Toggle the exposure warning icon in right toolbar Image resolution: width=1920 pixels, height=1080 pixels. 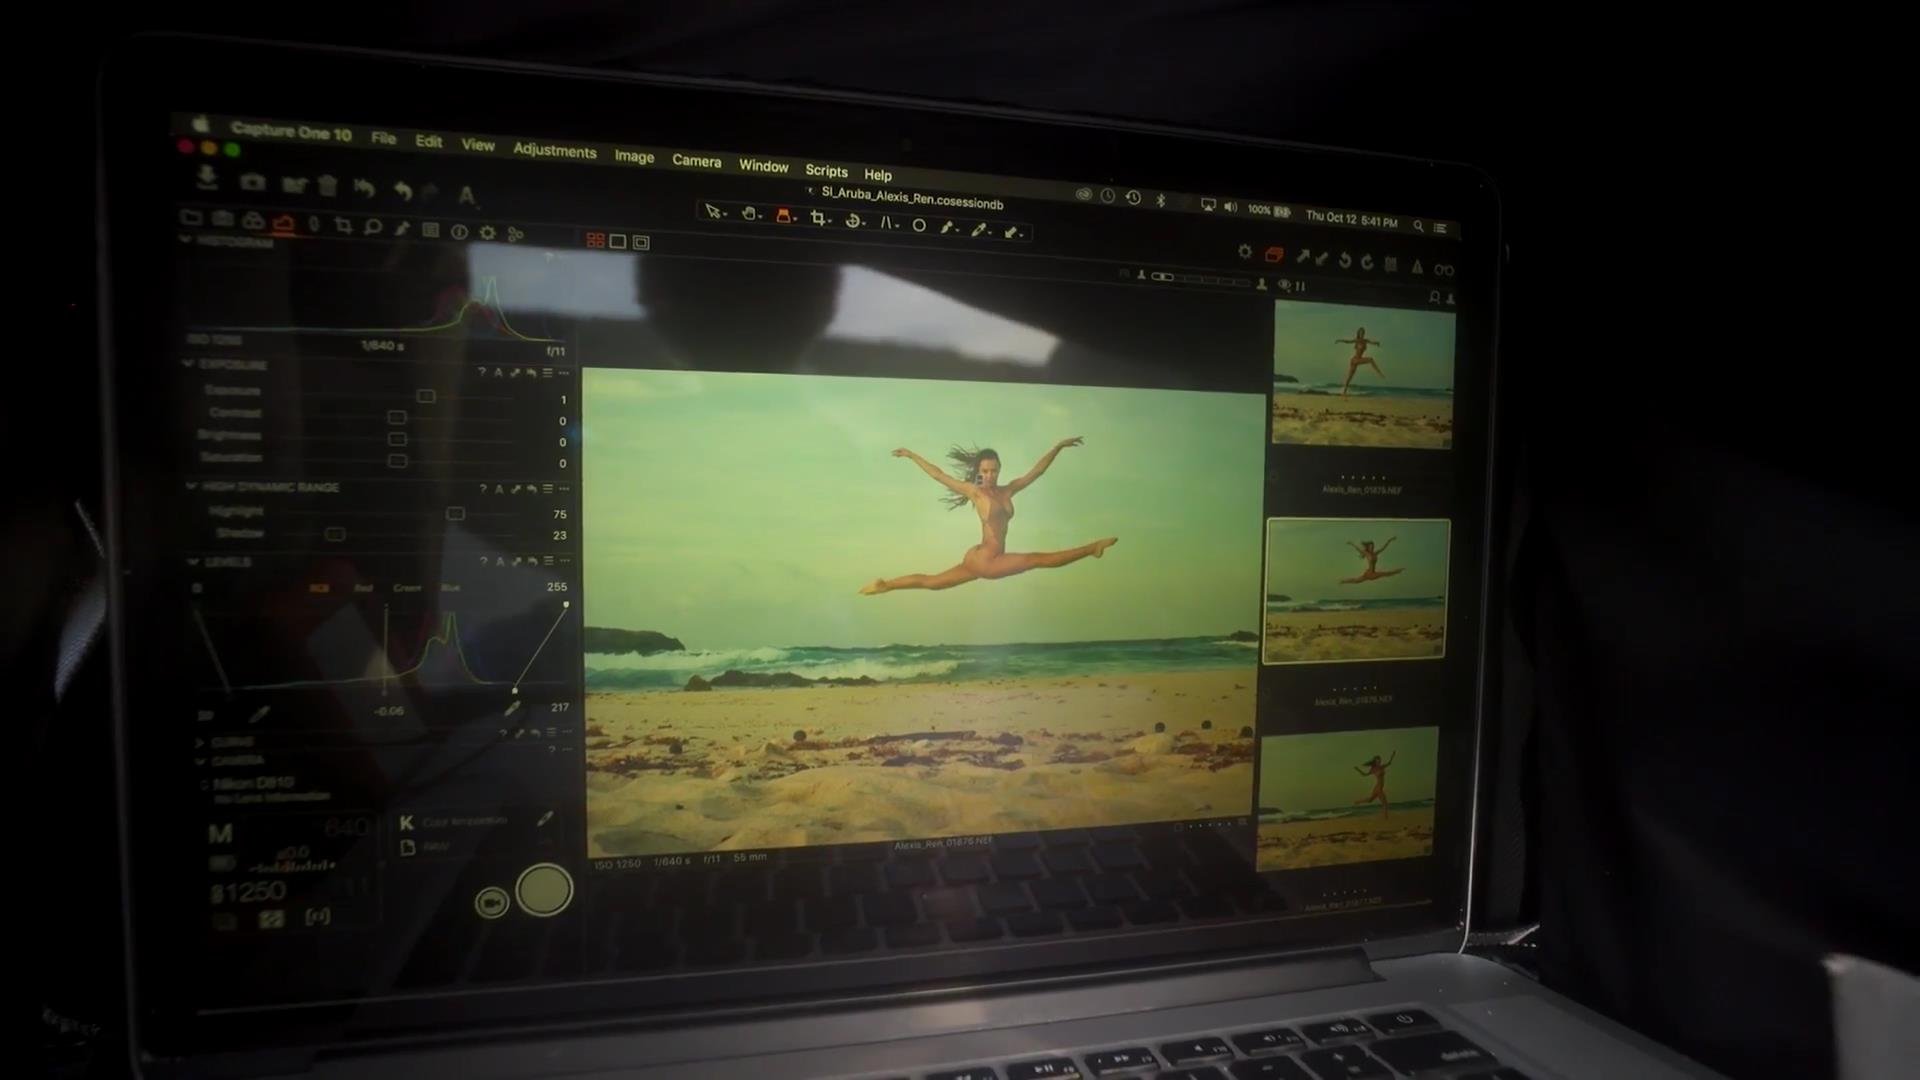[x=1417, y=266]
